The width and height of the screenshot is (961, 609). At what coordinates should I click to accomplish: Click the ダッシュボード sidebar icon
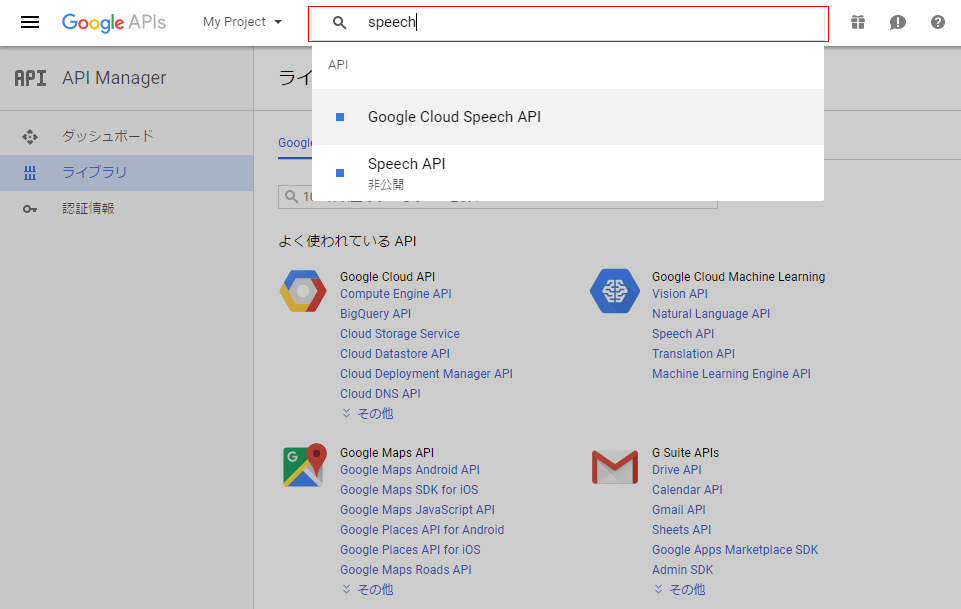coord(29,137)
